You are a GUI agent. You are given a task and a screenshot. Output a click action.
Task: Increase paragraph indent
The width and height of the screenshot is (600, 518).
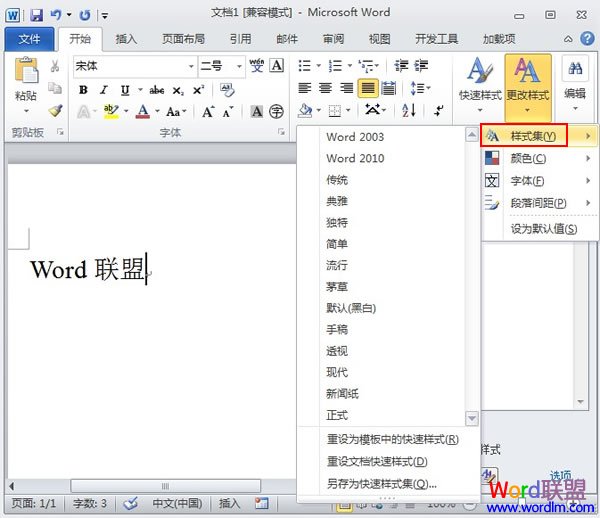click(421, 66)
